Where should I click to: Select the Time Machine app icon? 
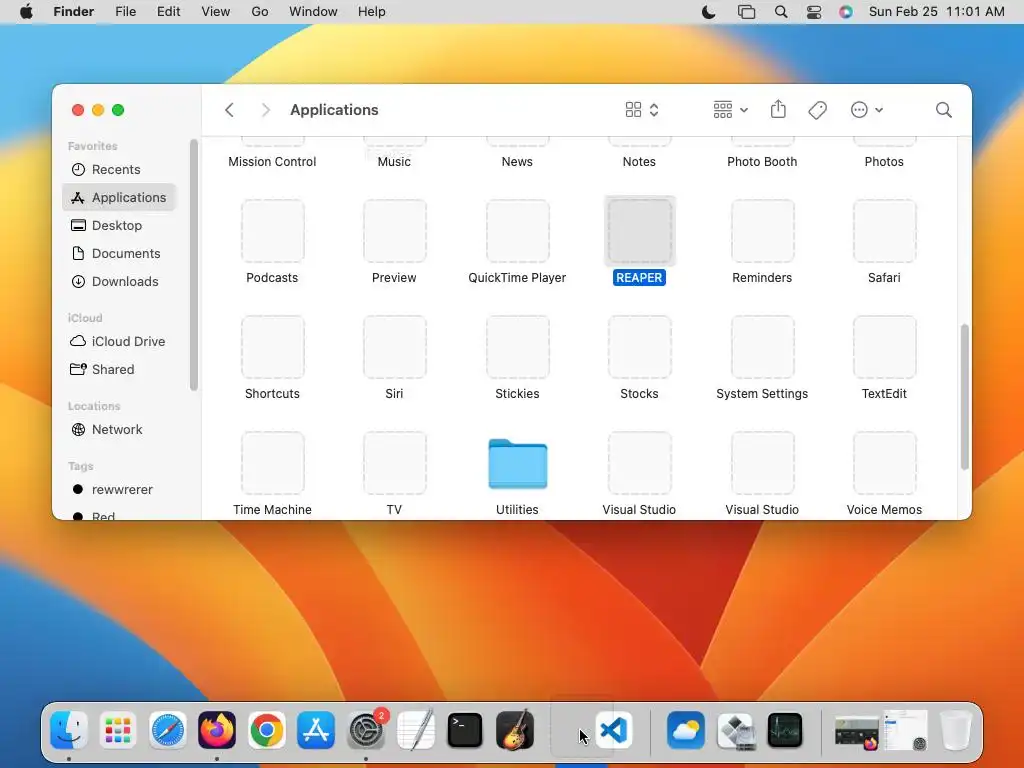272,463
